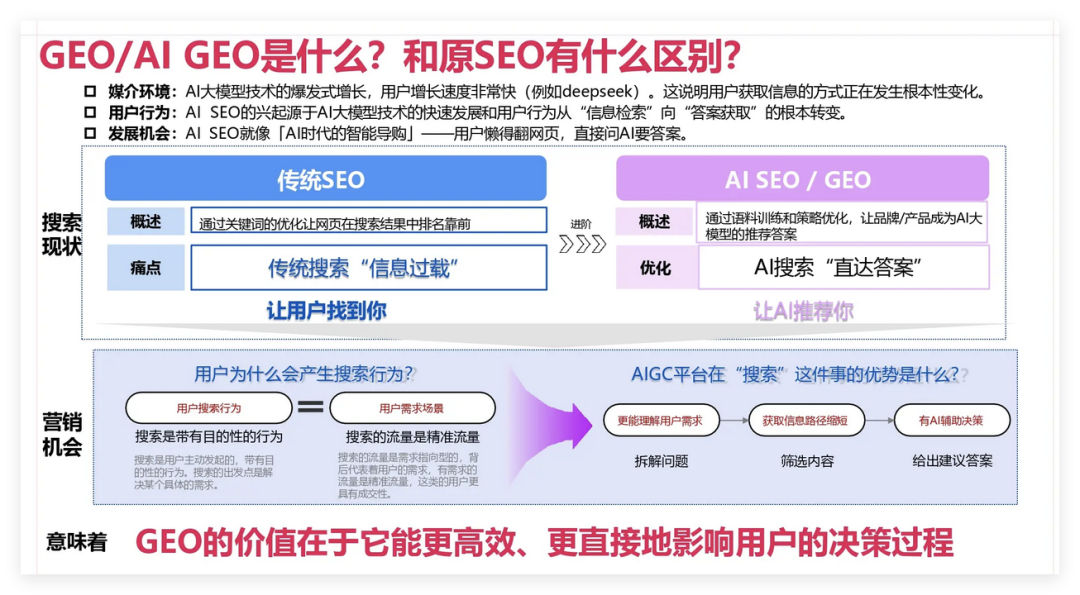This screenshot has height=595, width=1080.
Task: Click the 用户需求场景 pill button
Action: point(412,408)
